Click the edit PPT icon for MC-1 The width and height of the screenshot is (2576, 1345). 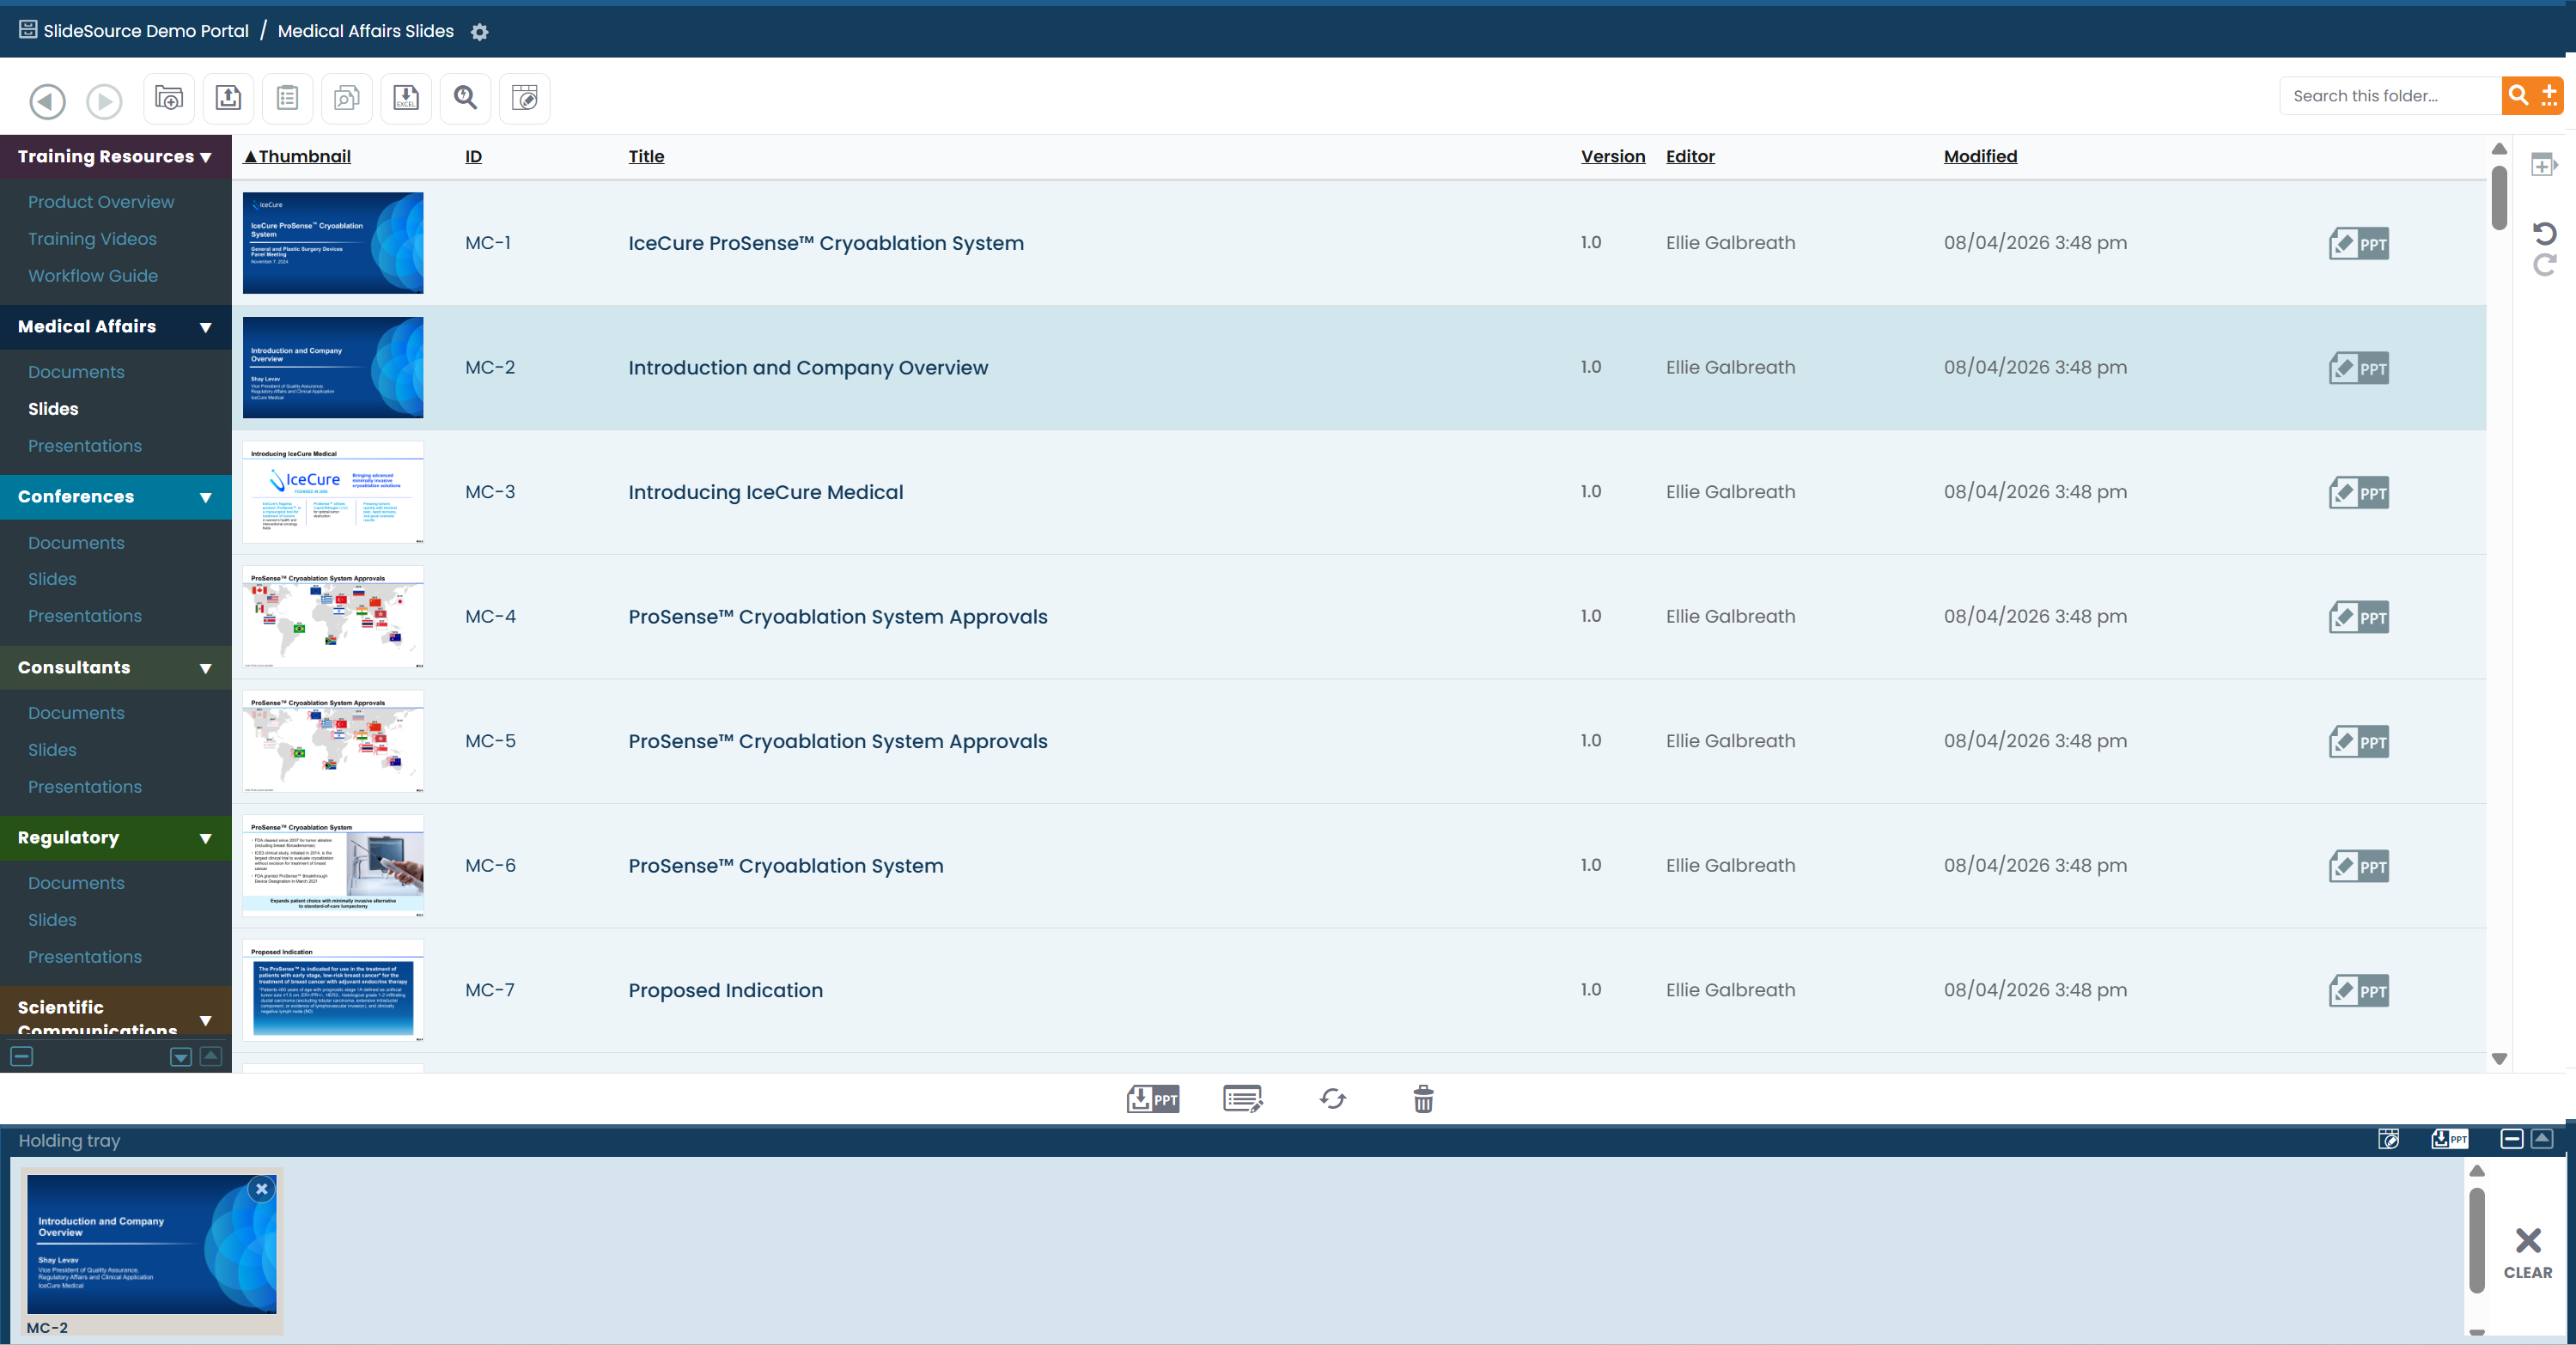click(x=2359, y=243)
